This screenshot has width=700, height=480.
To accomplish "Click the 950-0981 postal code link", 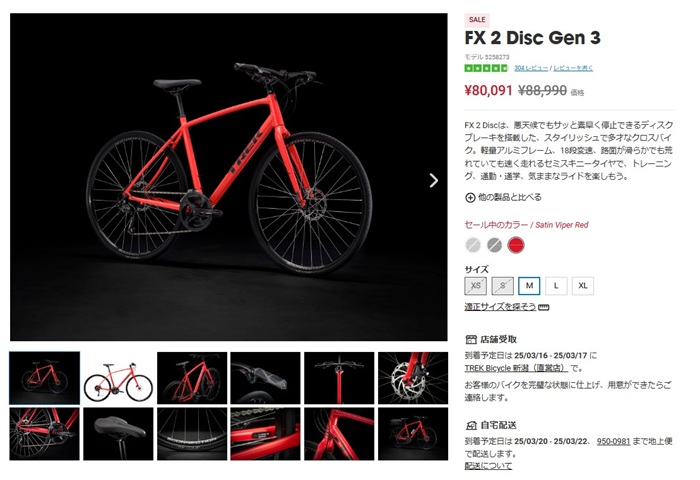I will pyautogui.click(x=613, y=441).
